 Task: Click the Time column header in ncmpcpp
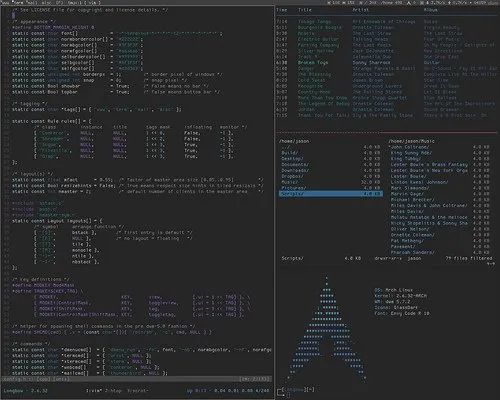[x=282, y=10]
